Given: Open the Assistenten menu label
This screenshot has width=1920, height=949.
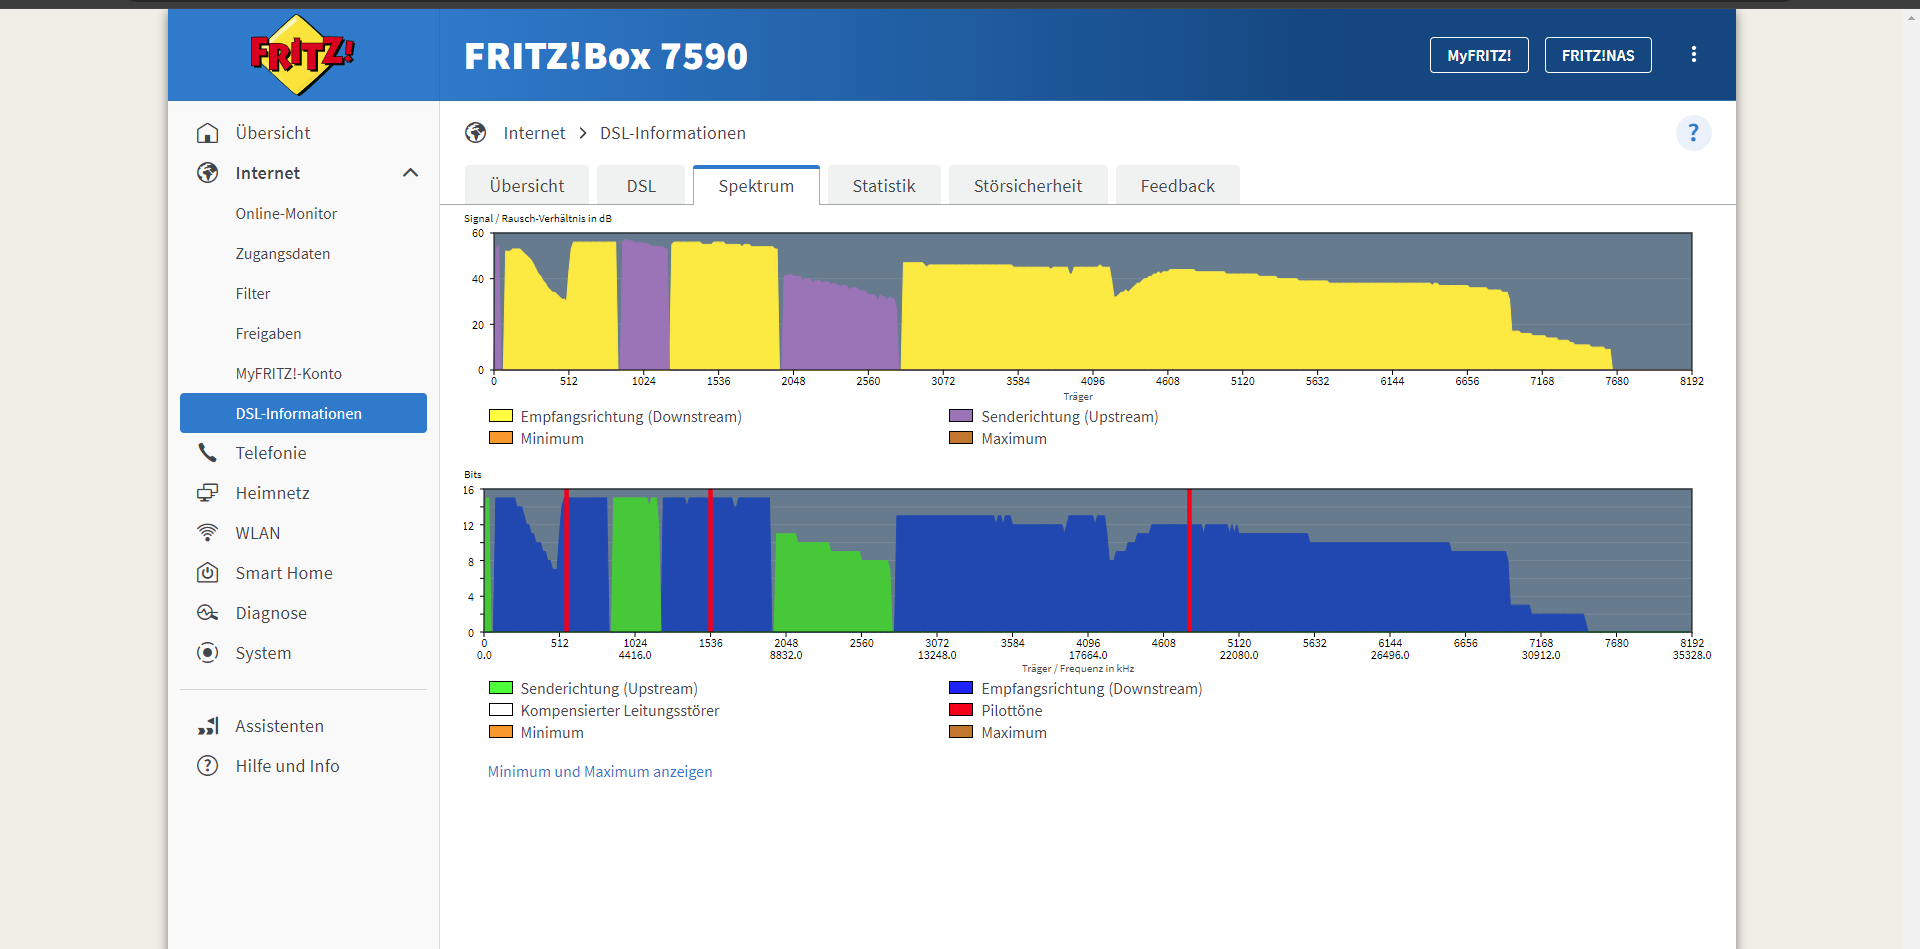Looking at the screenshot, I should pyautogui.click(x=280, y=726).
